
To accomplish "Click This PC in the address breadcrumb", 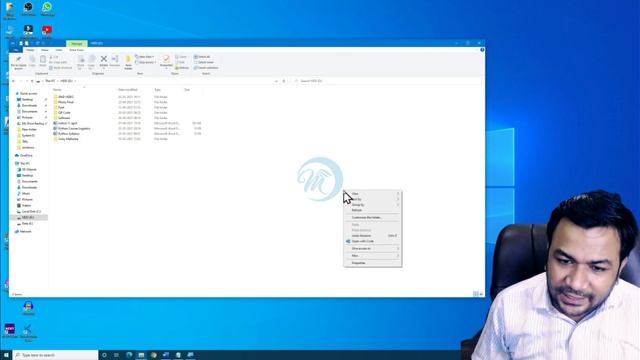I will [x=50, y=81].
